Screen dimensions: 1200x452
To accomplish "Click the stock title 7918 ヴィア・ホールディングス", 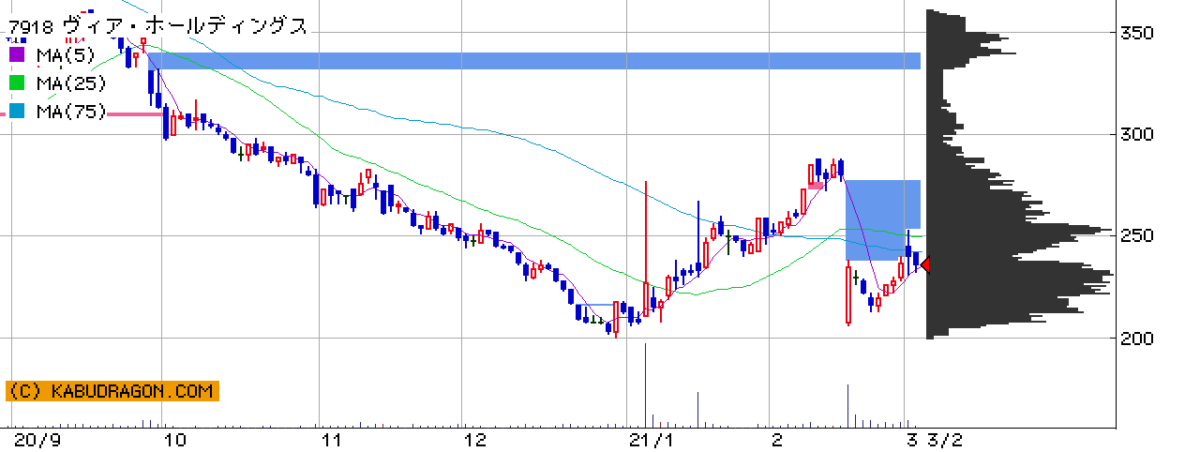I will click(x=159, y=27).
